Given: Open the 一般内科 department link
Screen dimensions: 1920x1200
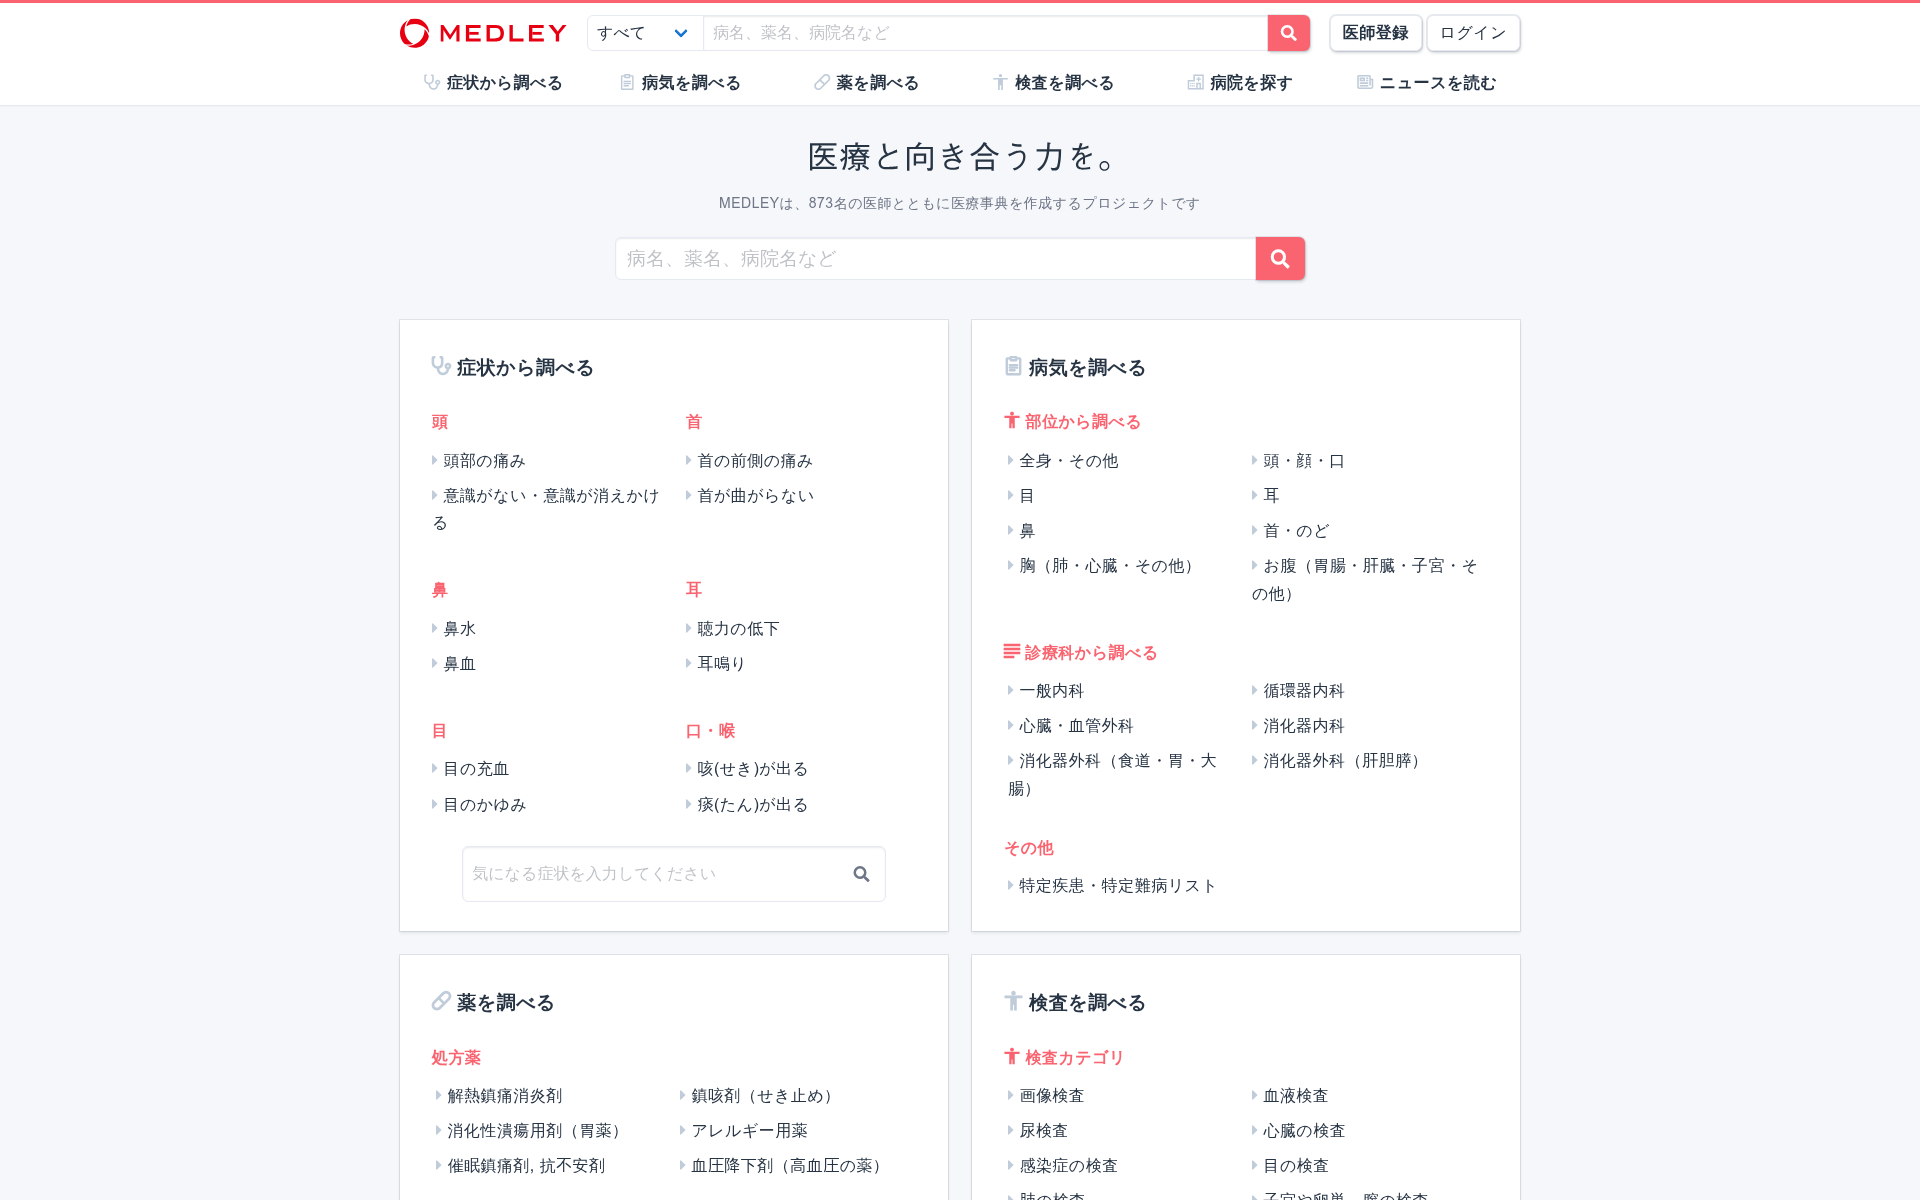Looking at the screenshot, I should [1051, 691].
